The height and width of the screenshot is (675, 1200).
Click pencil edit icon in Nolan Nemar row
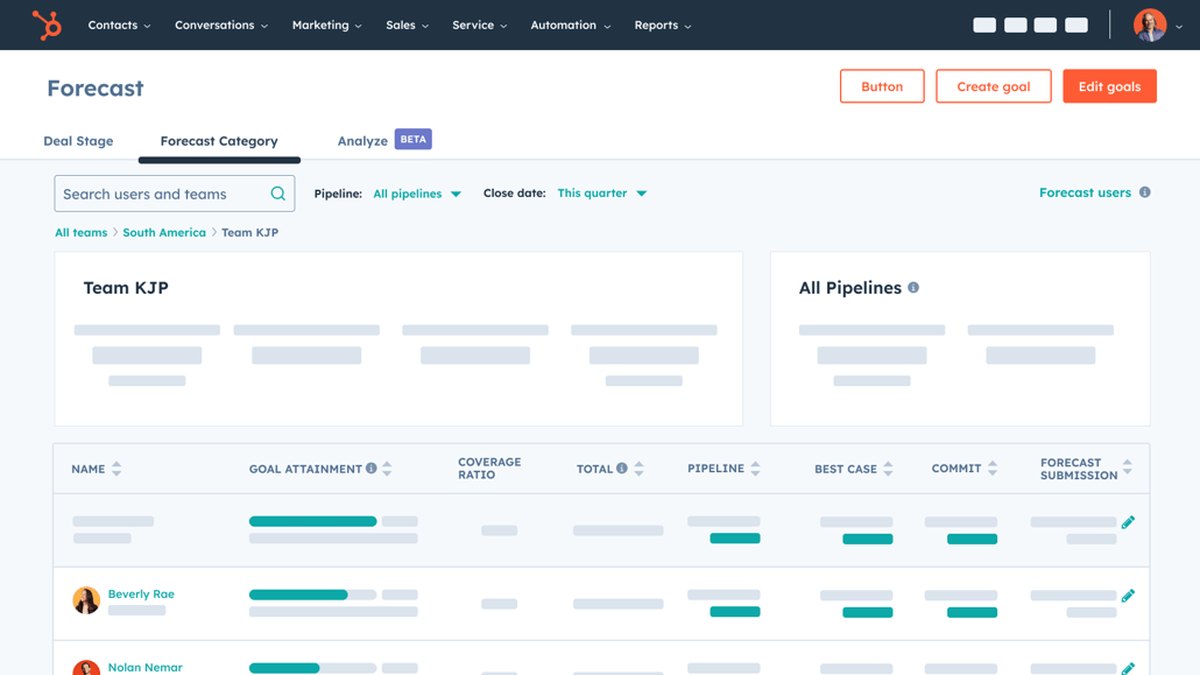coord(1128,668)
